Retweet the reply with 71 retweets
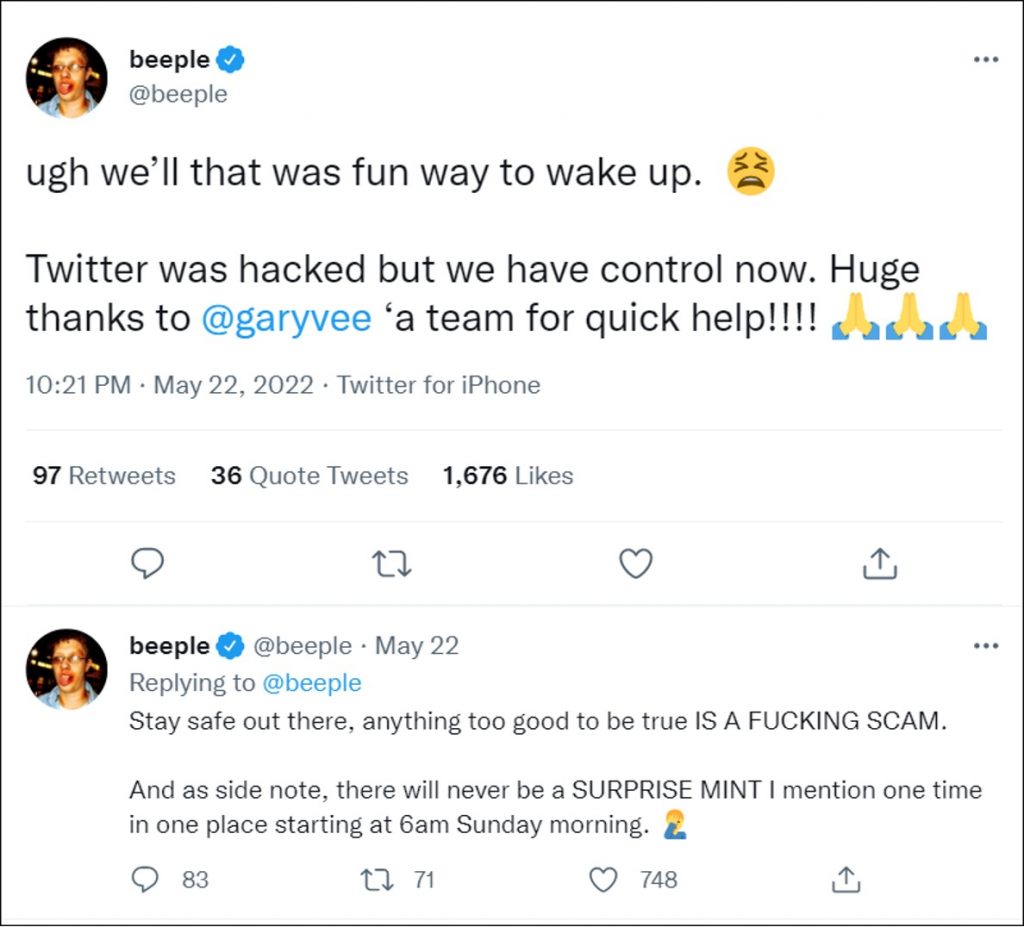 click(376, 880)
